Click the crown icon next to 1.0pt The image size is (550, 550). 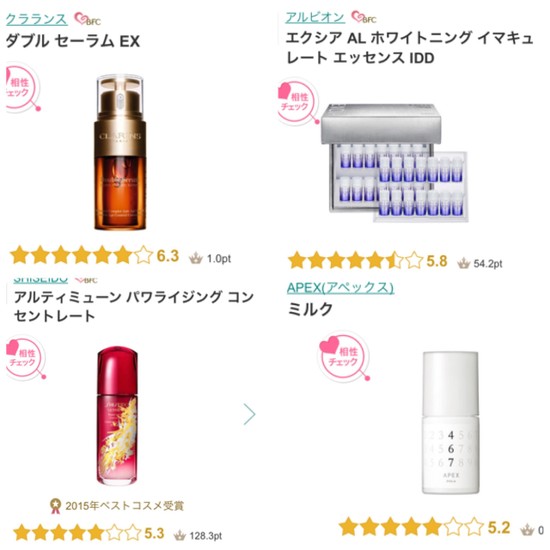coord(196,259)
